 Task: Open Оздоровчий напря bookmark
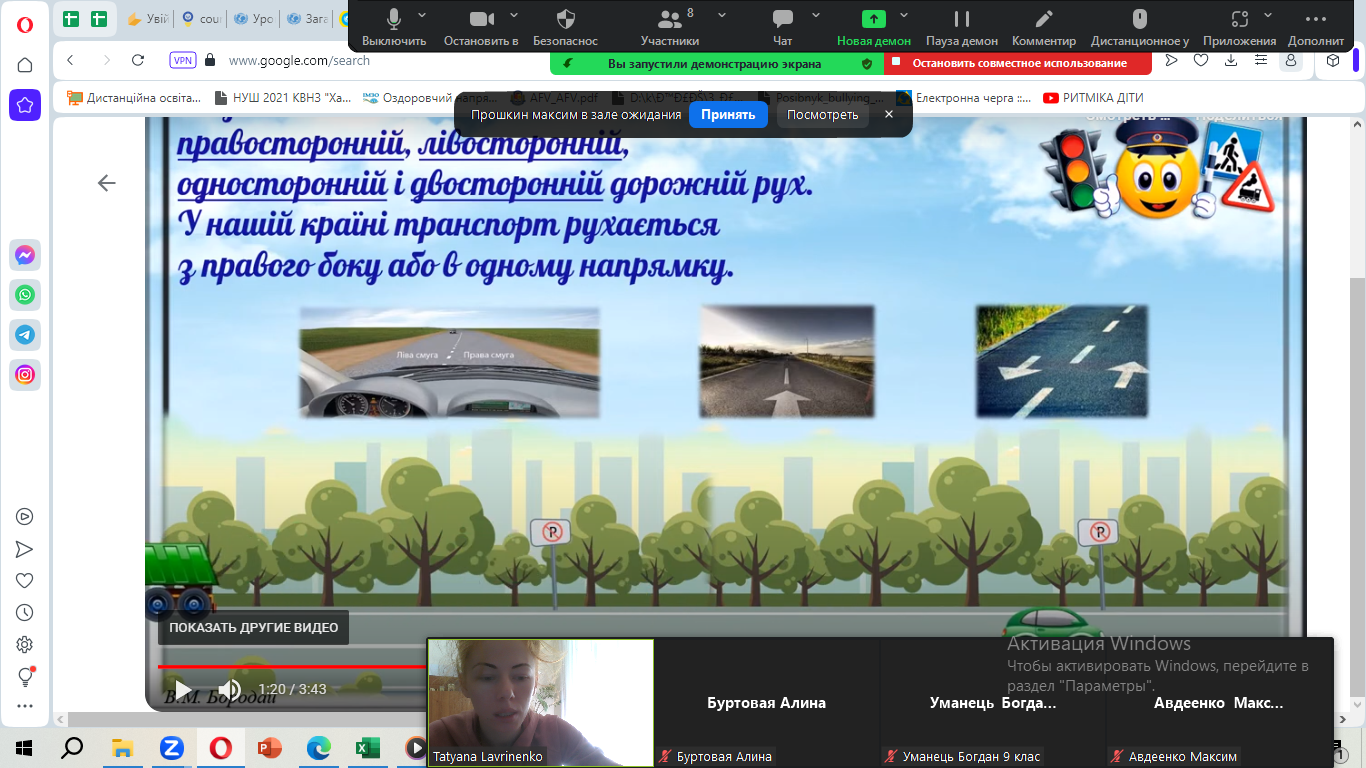point(430,98)
